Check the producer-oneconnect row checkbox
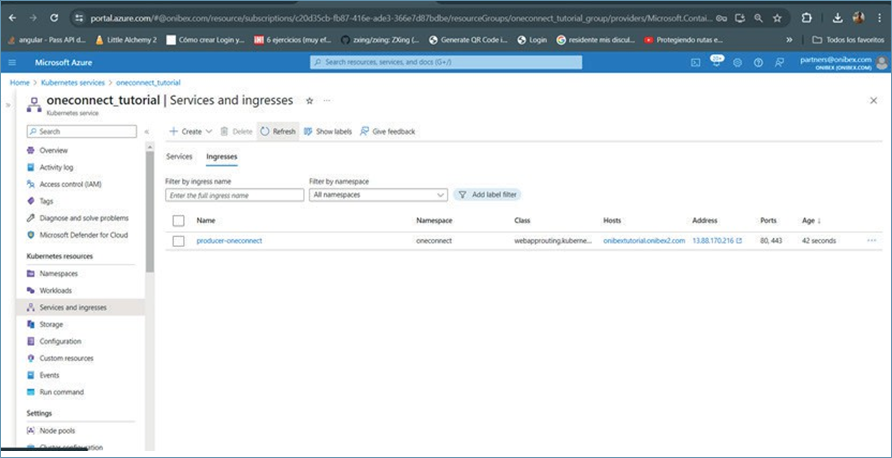Screen dimensions: 892x458 pos(179,241)
